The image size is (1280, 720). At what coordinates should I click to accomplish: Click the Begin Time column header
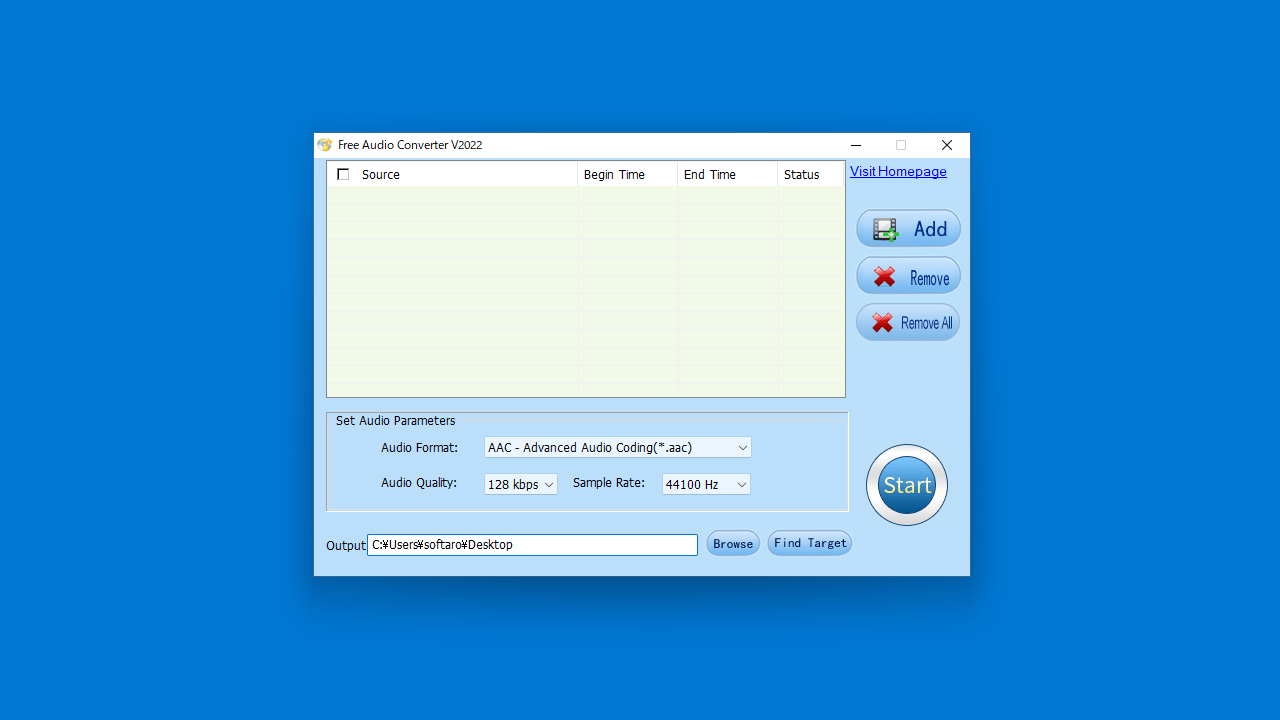tap(628, 174)
